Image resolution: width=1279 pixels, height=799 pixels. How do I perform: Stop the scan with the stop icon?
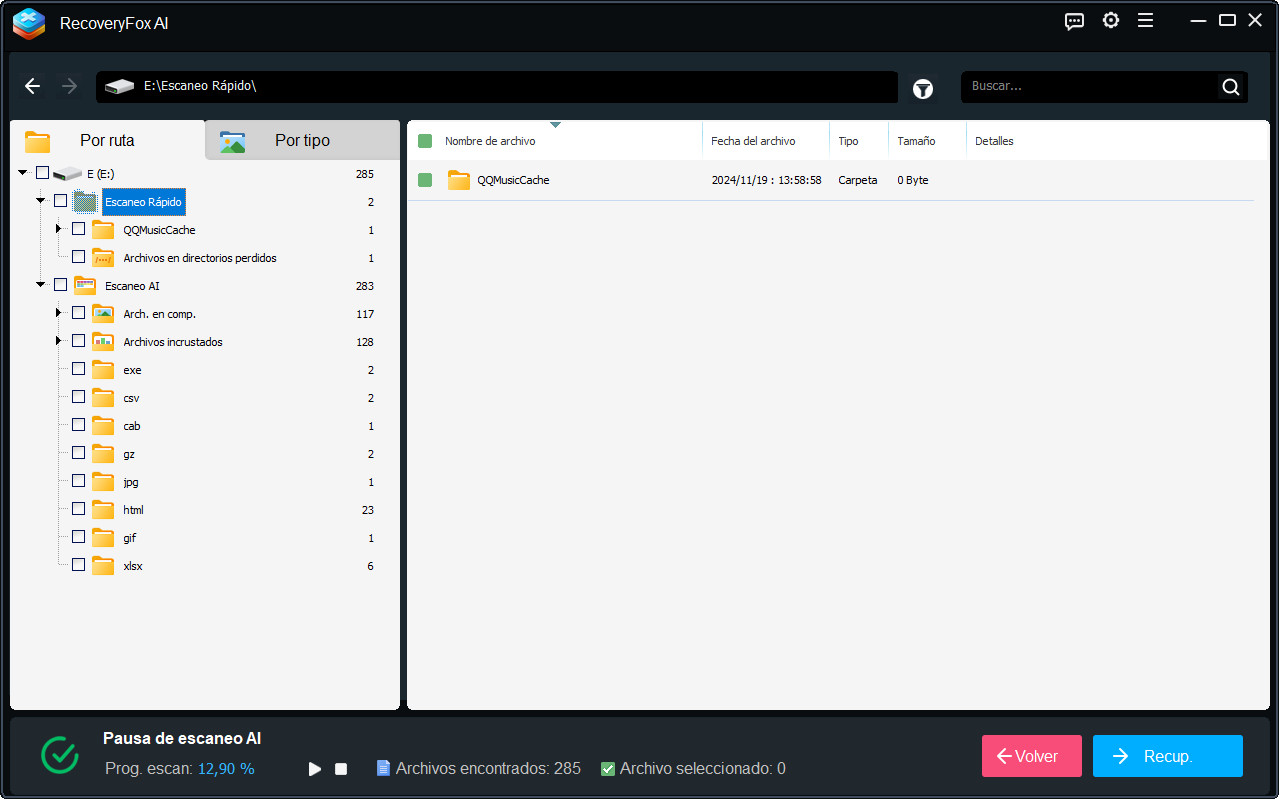pyautogui.click(x=340, y=768)
